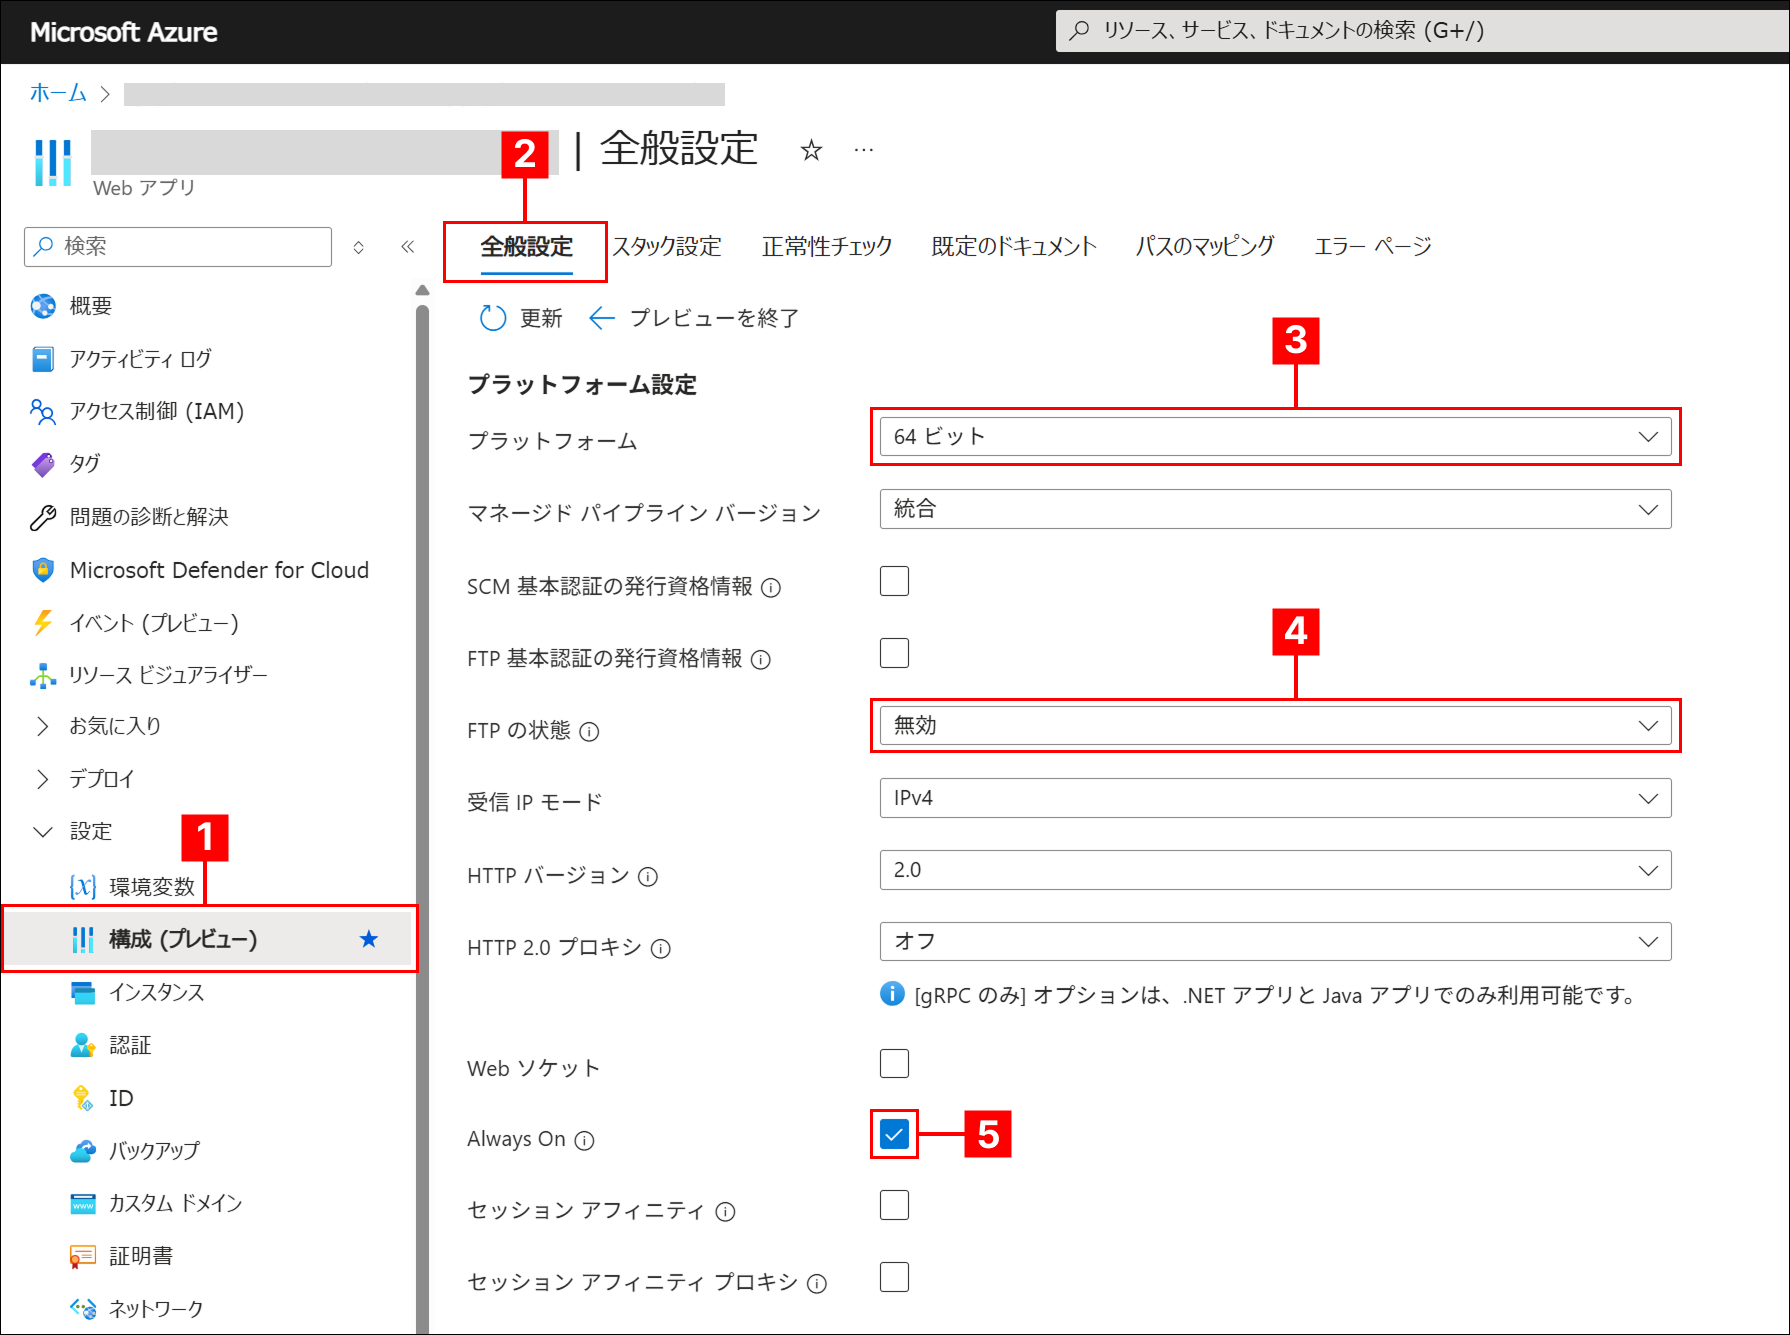Viewport: 1790px width, 1335px height.
Task: Open the more options ellipsis in title
Action: pos(864,151)
